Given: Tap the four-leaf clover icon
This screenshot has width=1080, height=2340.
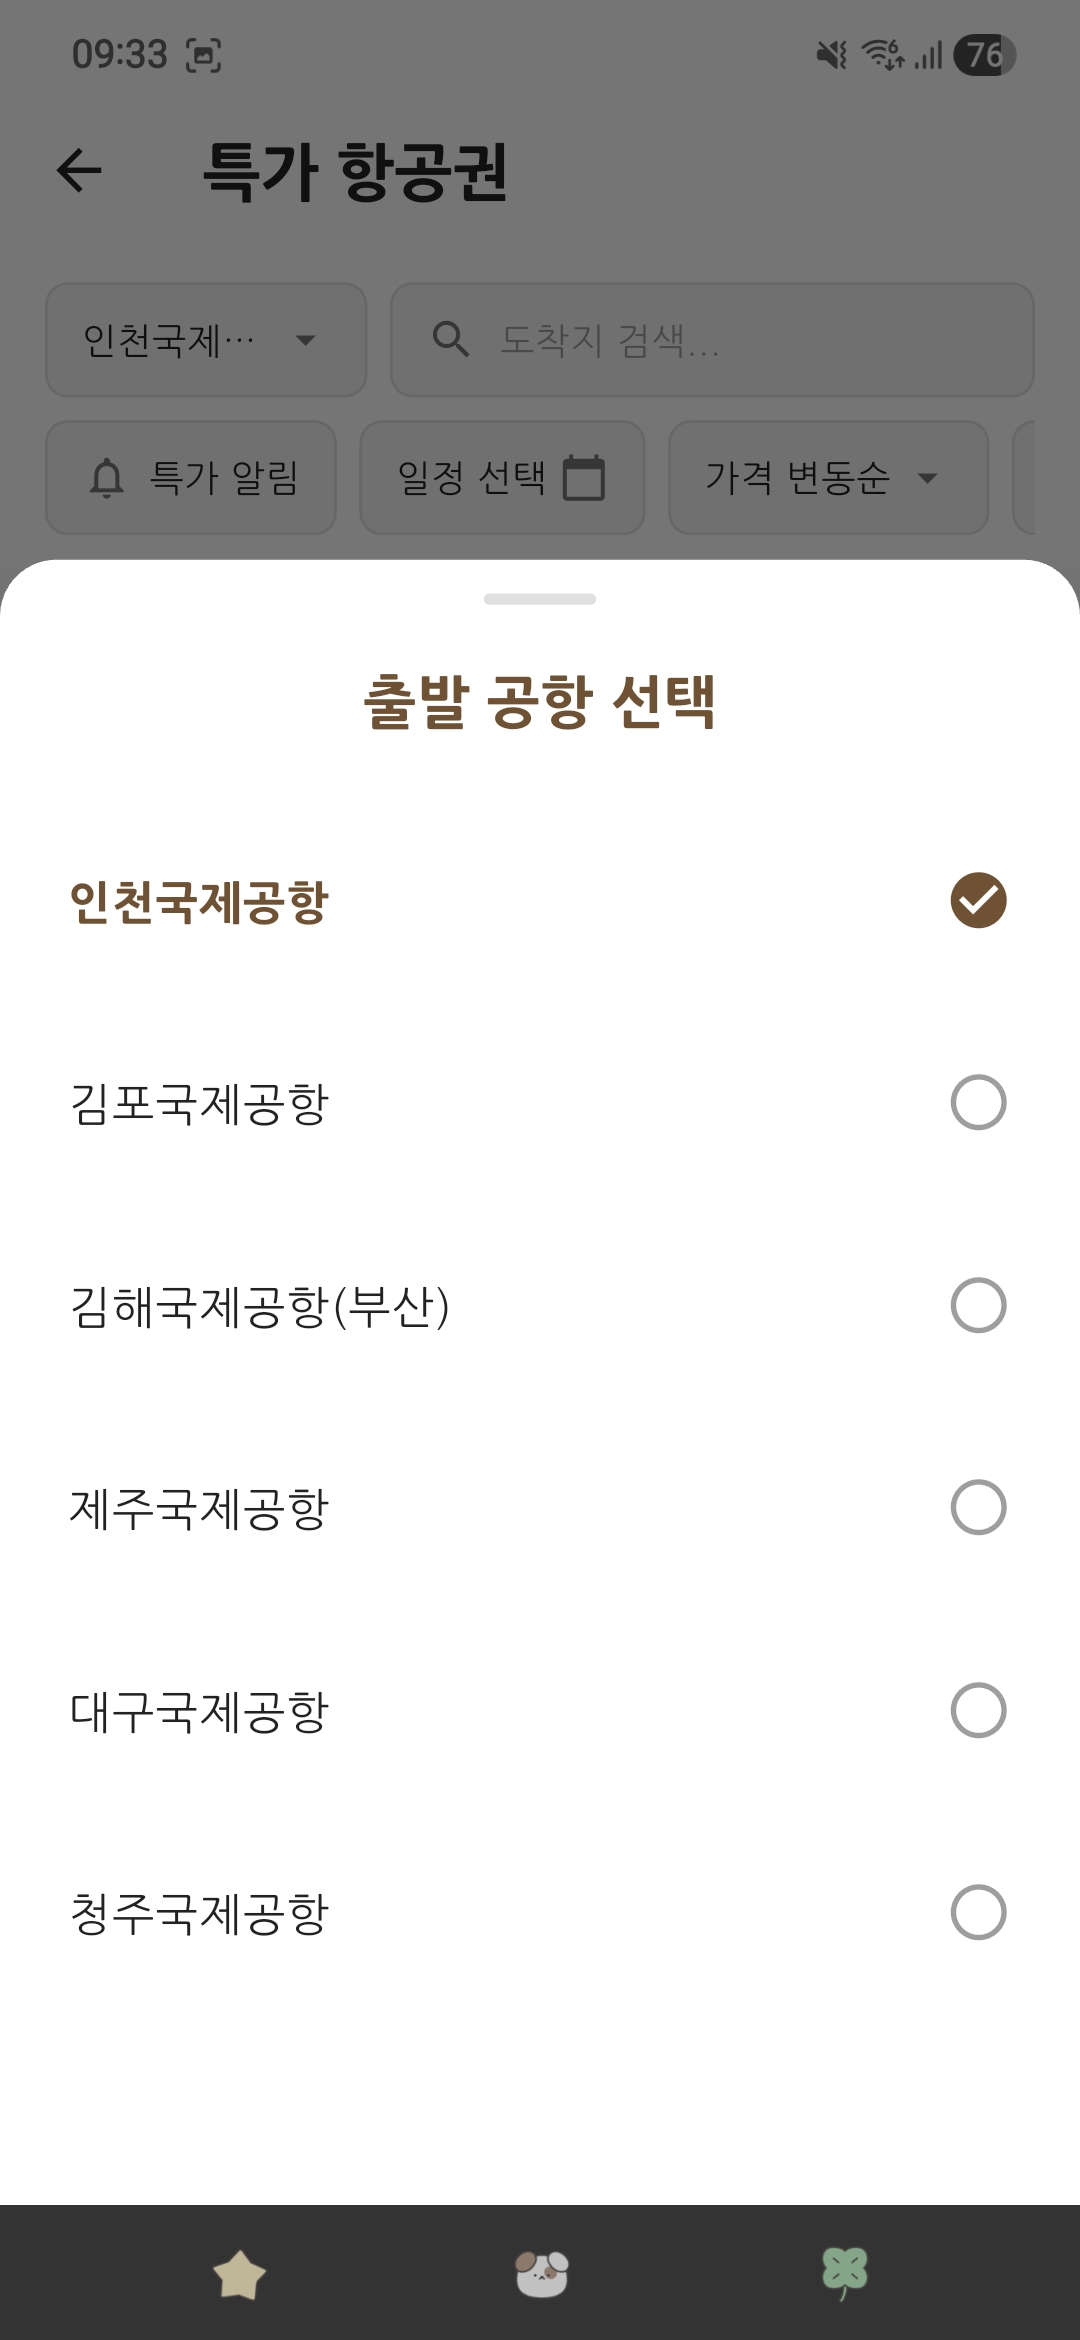Looking at the screenshot, I should pos(844,2273).
